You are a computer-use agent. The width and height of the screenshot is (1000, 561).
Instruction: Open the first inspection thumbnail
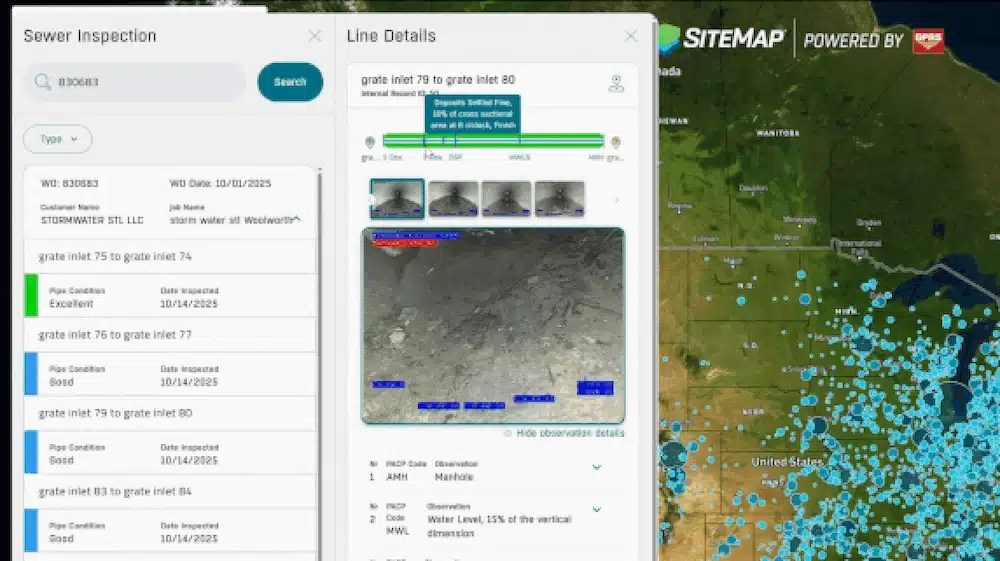click(397, 199)
